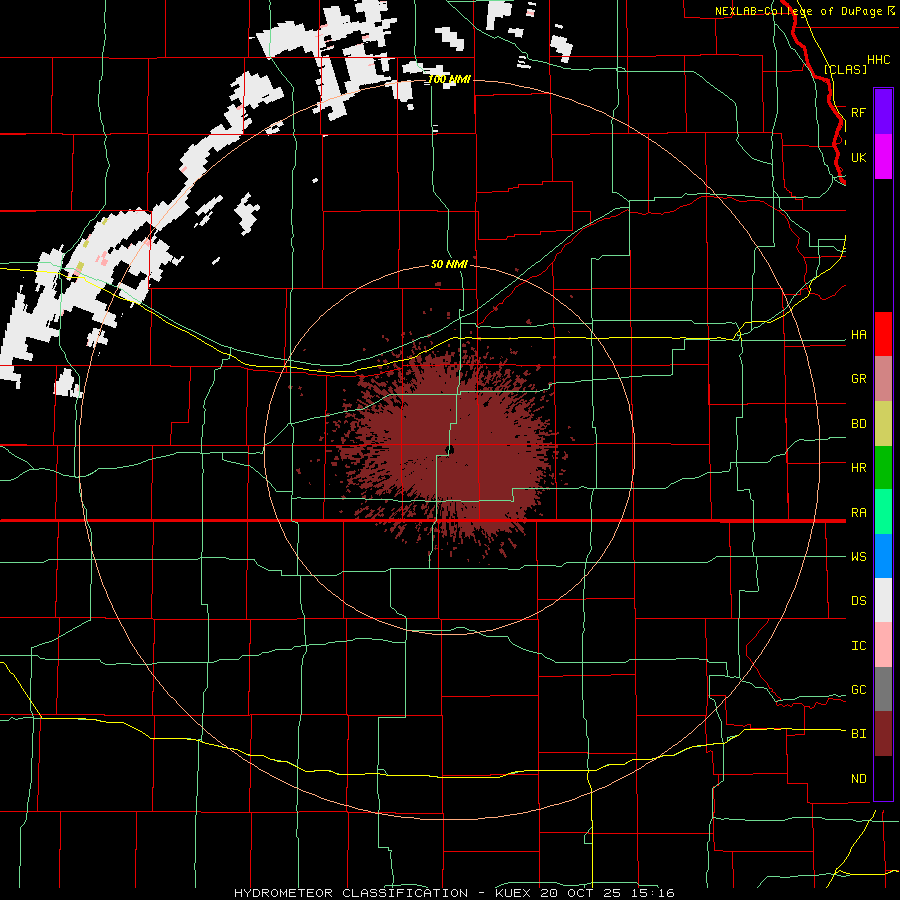This screenshot has height=900, width=900.
Task: Click the RF purple legend swatch
Action: [883, 112]
